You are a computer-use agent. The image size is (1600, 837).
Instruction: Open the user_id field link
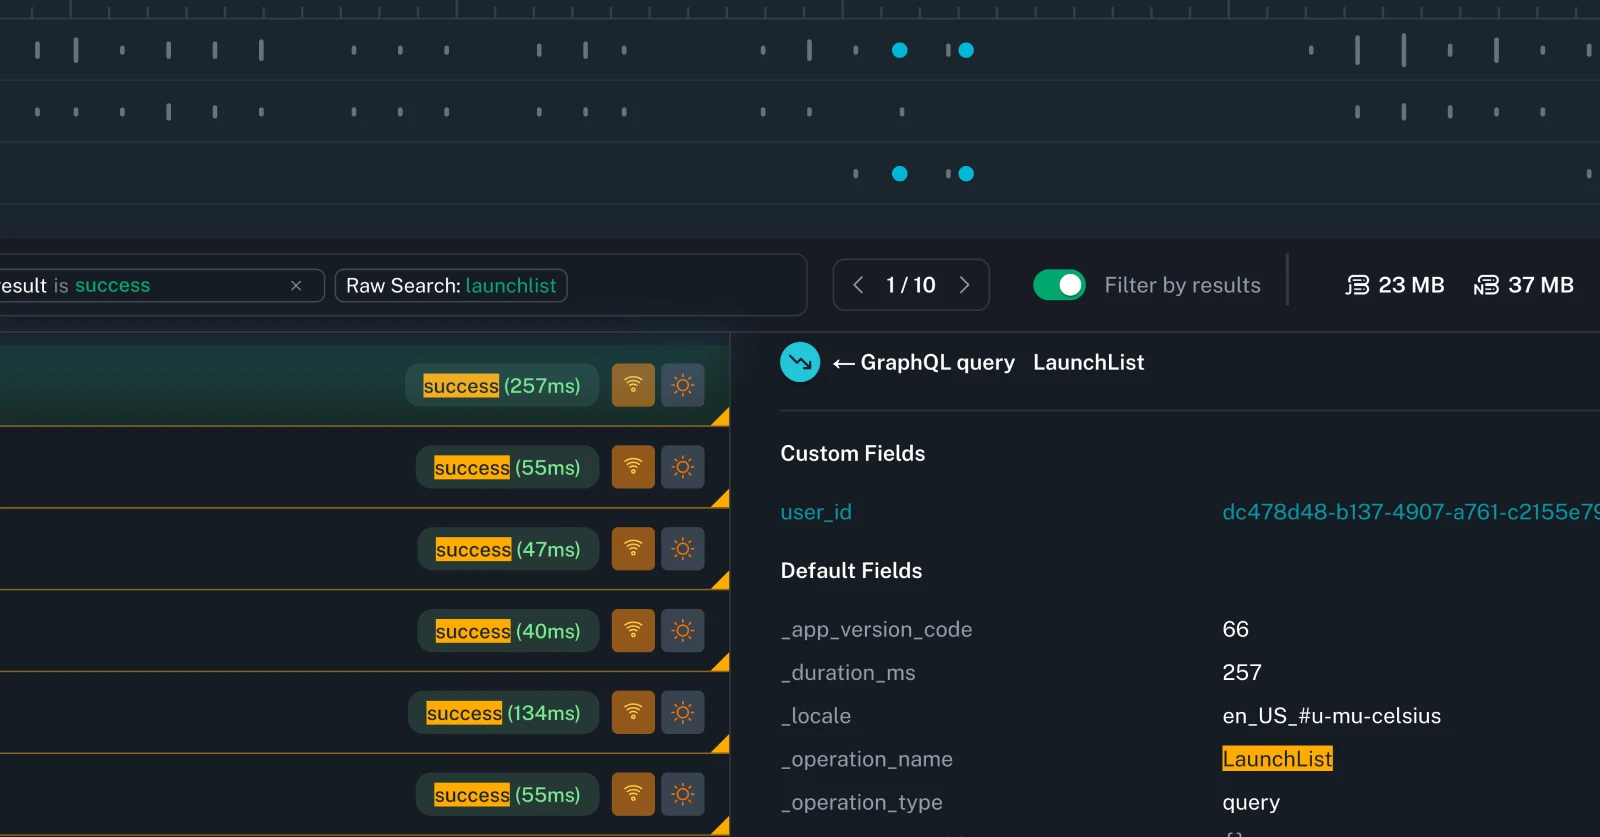point(816,512)
